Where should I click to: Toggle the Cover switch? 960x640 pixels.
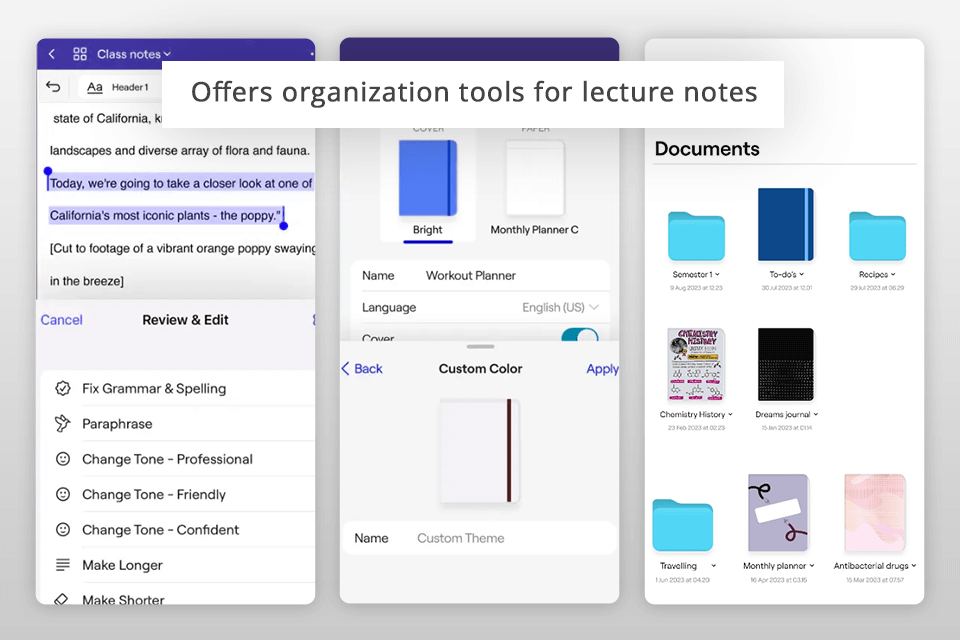click(580, 334)
